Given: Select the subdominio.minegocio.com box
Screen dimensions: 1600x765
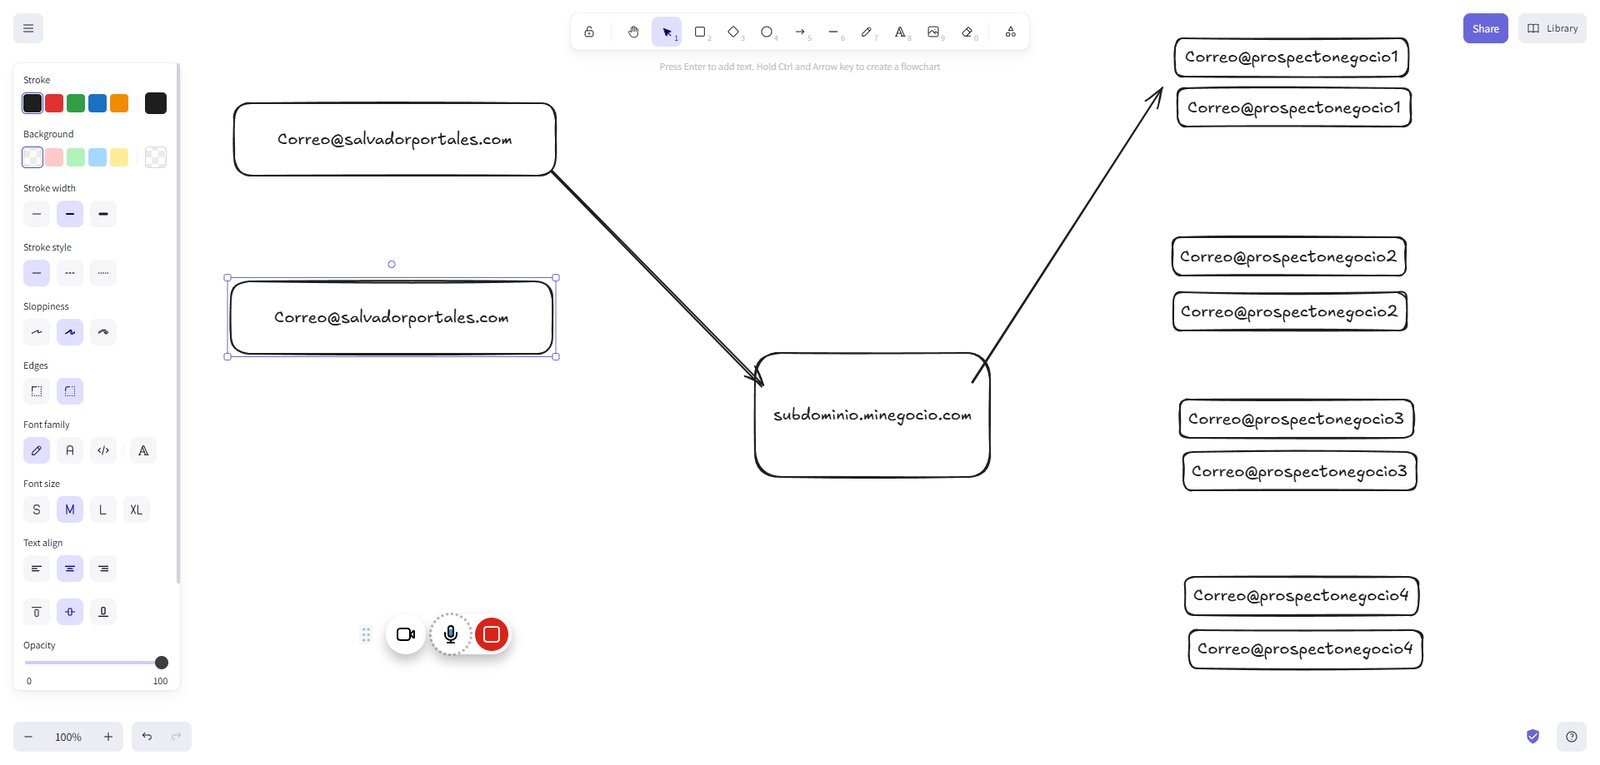Looking at the screenshot, I should [872, 415].
